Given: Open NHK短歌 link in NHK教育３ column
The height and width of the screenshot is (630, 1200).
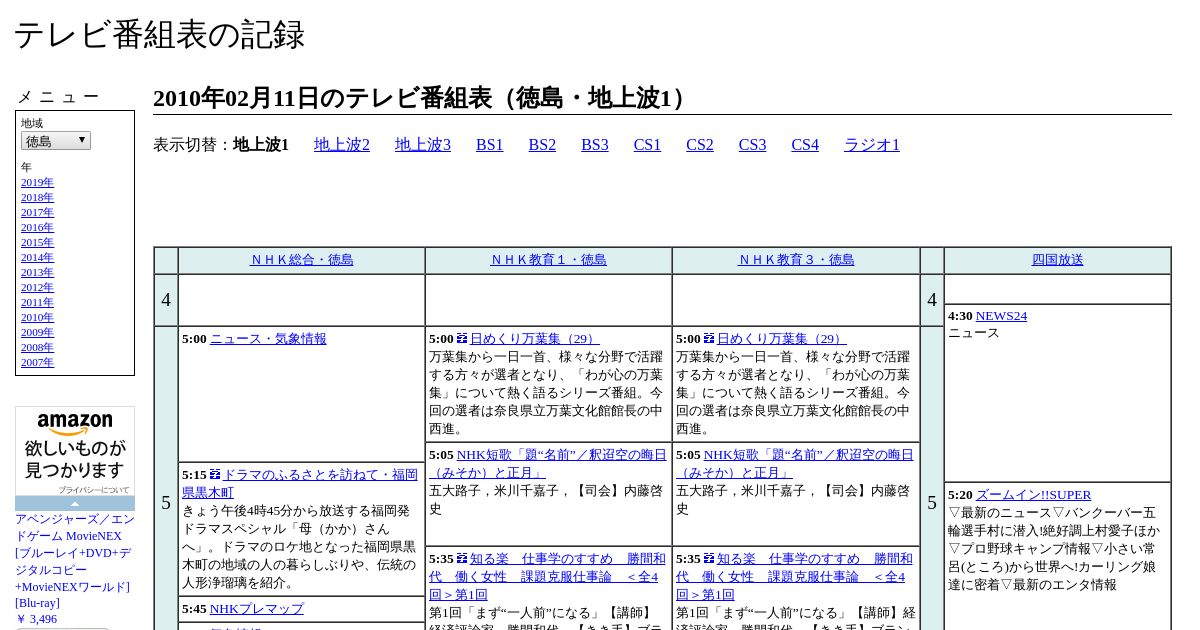Looking at the screenshot, I should (795, 464).
